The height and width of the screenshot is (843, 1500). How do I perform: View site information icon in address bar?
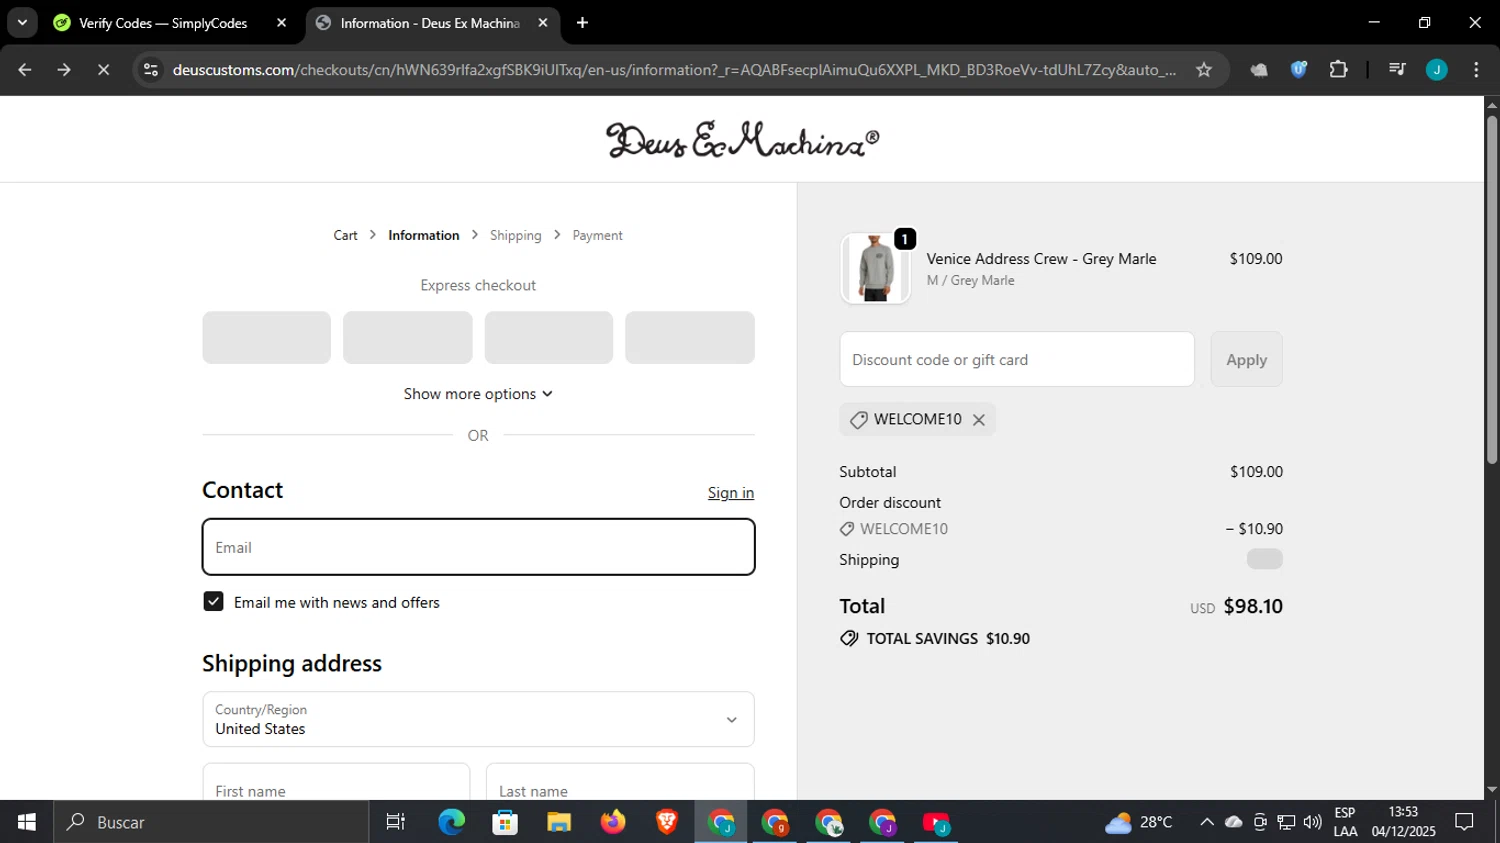click(x=151, y=70)
